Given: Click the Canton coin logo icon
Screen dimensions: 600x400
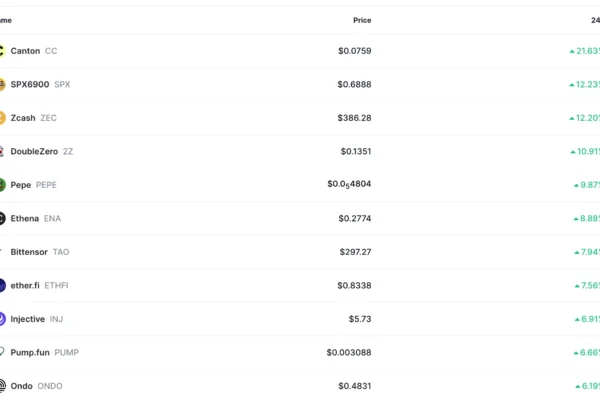Looking at the screenshot, I should [2, 51].
